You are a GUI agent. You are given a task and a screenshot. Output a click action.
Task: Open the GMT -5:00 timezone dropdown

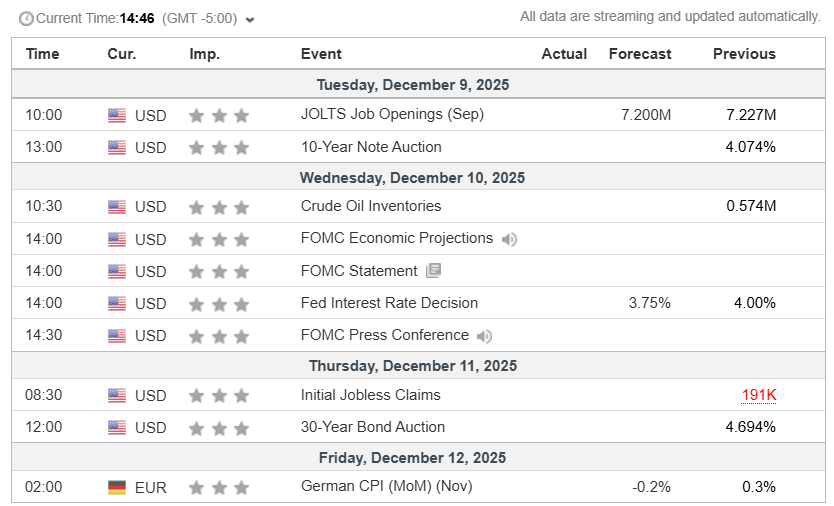249,19
